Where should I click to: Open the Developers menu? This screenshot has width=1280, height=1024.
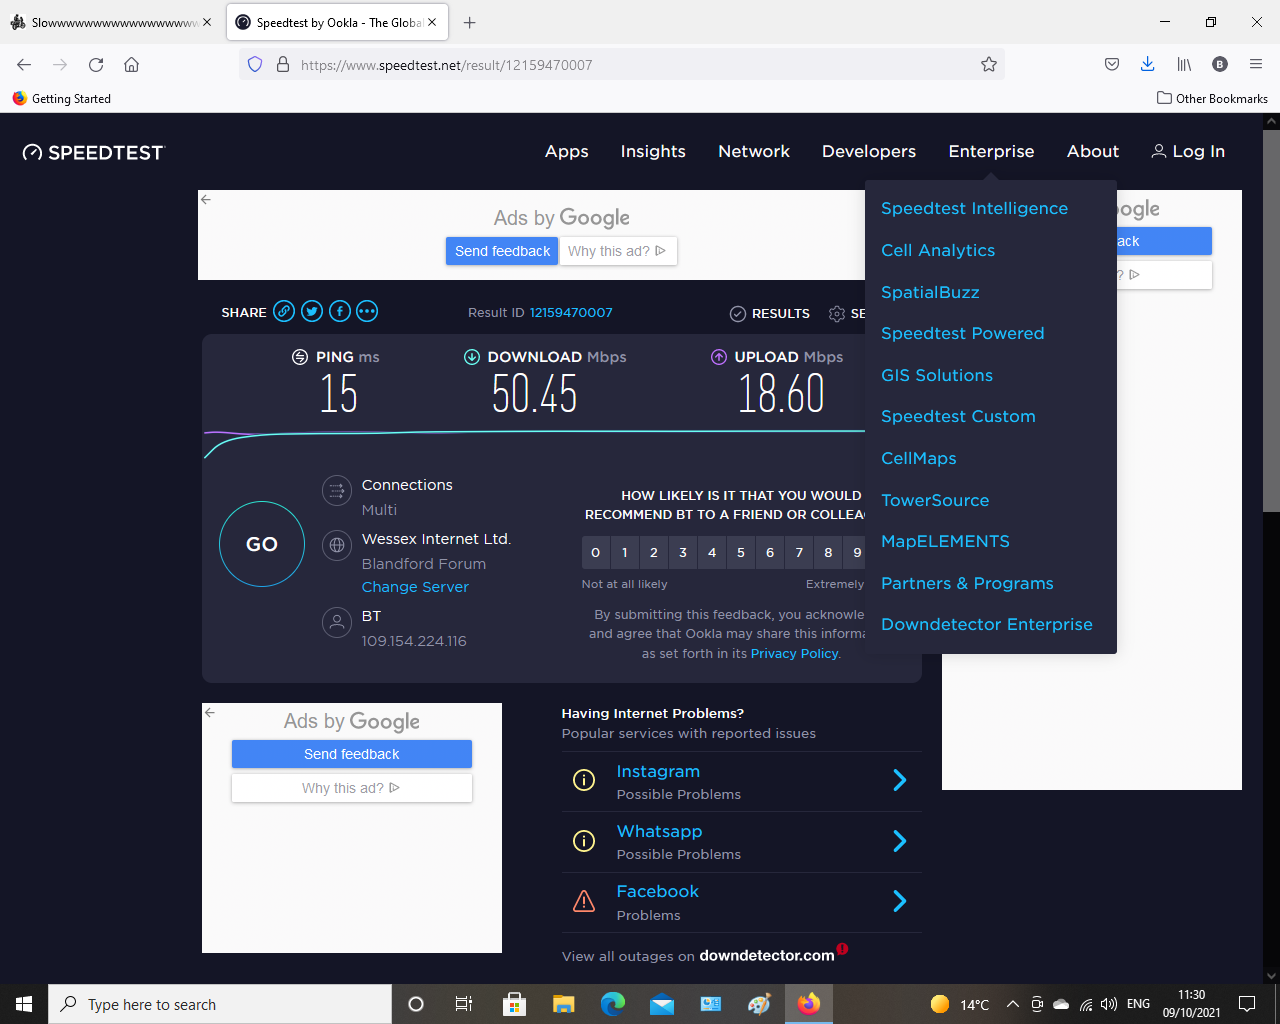869,152
